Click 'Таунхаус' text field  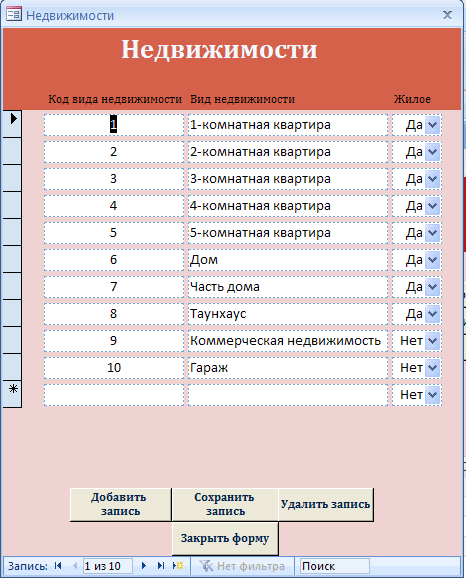[x=288, y=314]
